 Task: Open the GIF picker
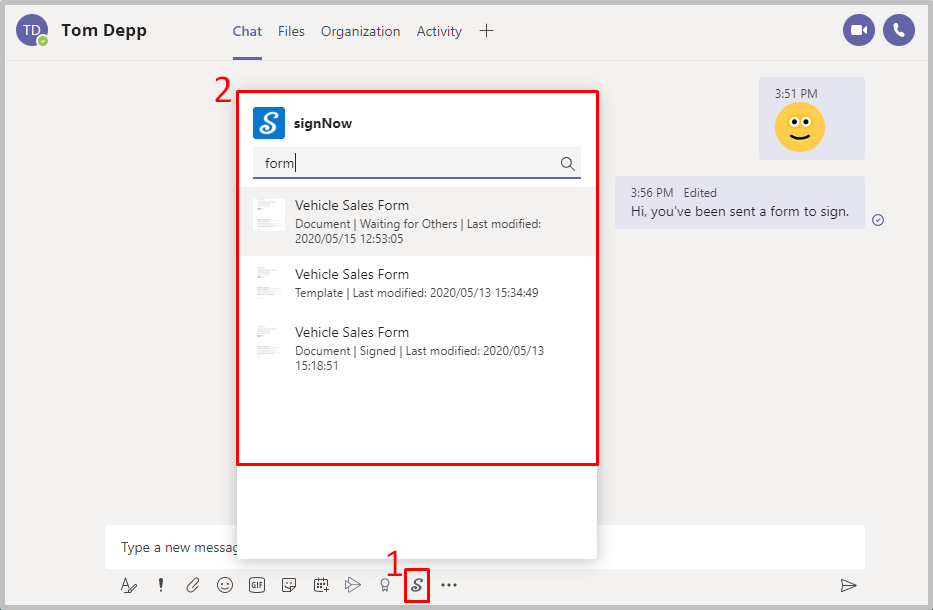click(x=257, y=585)
